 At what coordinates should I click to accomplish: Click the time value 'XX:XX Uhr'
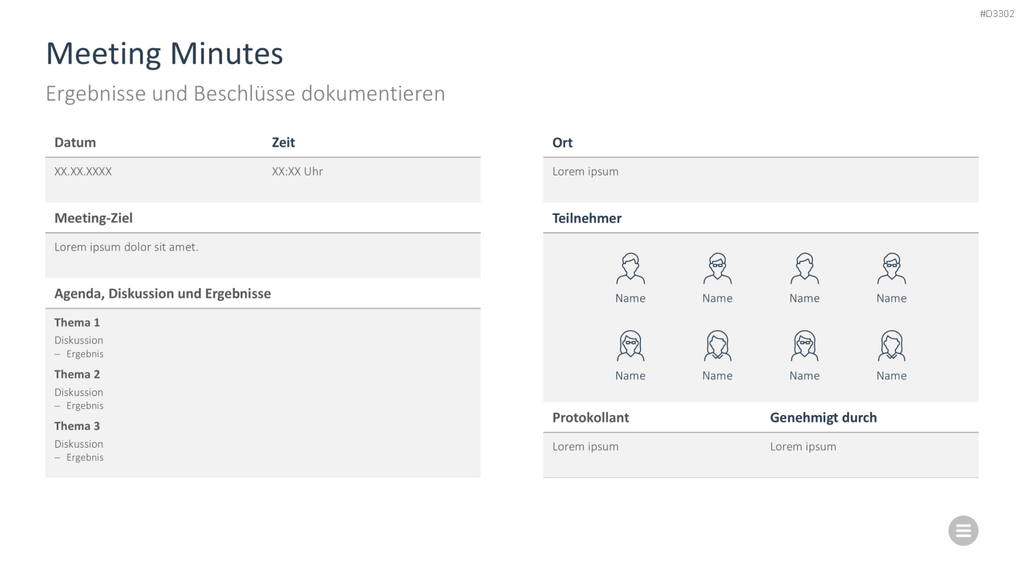point(297,171)
